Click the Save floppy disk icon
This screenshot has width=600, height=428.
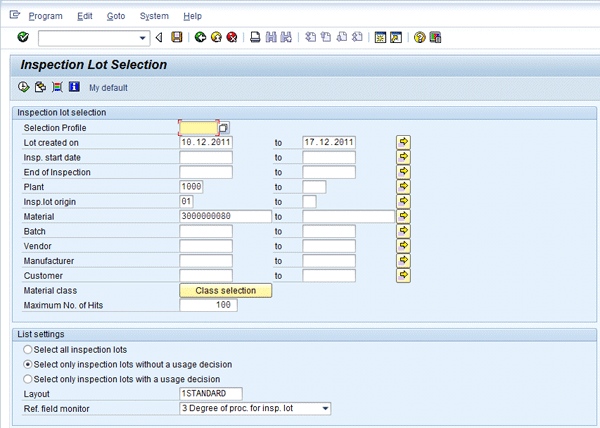pyautogui.click(x=176, y=37)
